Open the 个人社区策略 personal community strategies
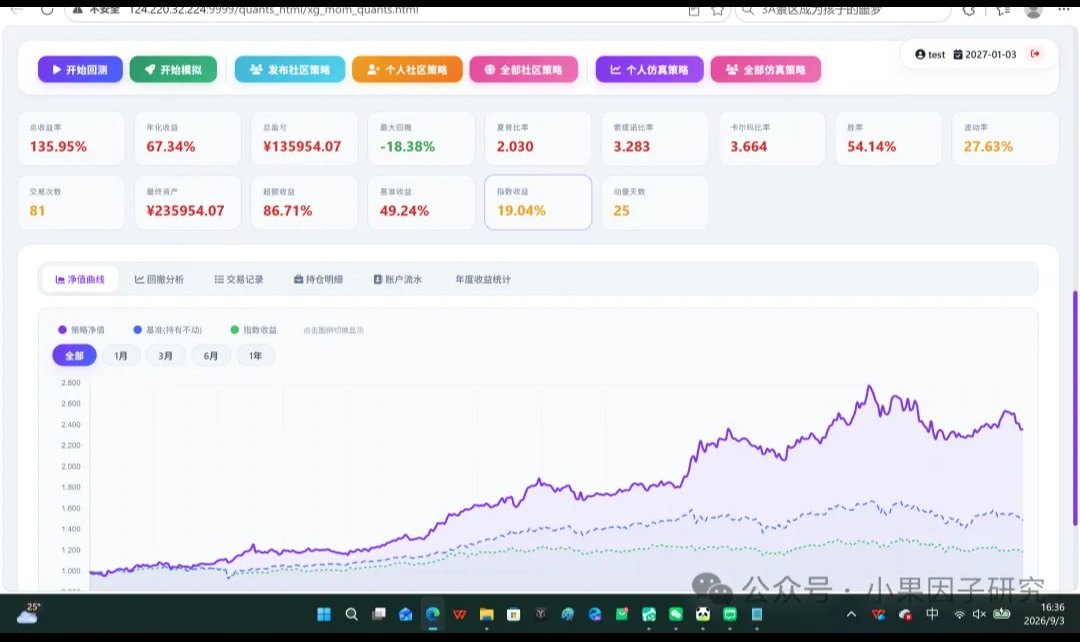The image size is (1080, 642). tap(407, 70)
